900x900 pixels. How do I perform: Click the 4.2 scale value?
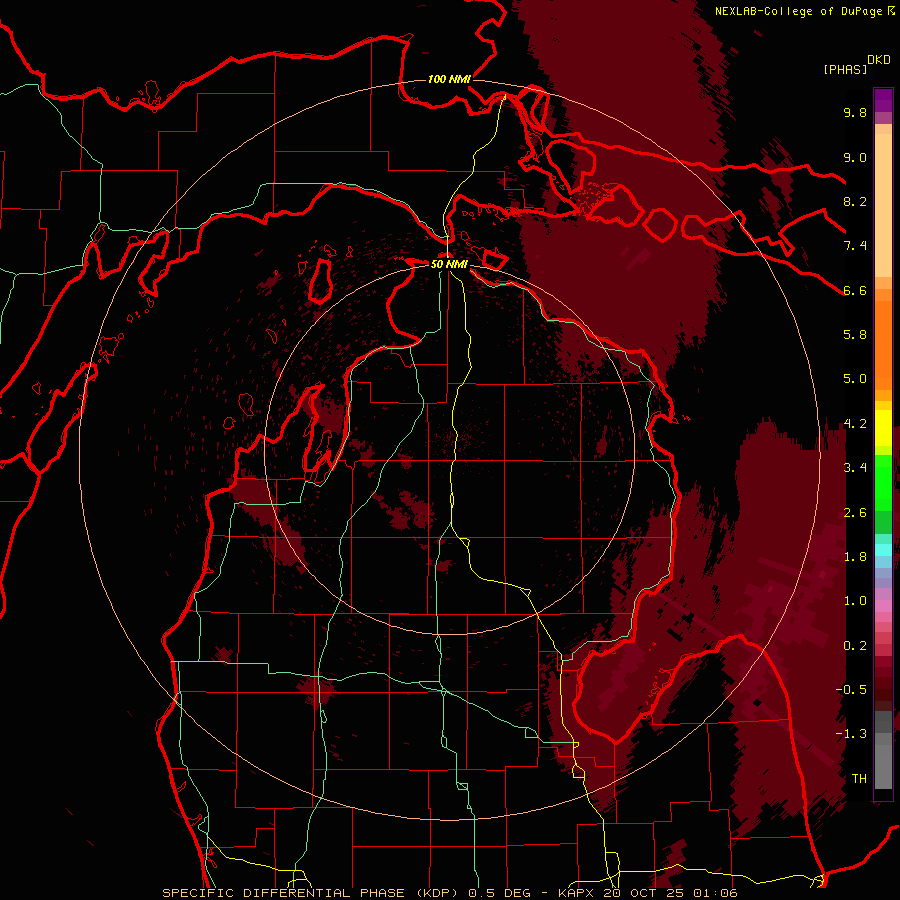point(855,424)
